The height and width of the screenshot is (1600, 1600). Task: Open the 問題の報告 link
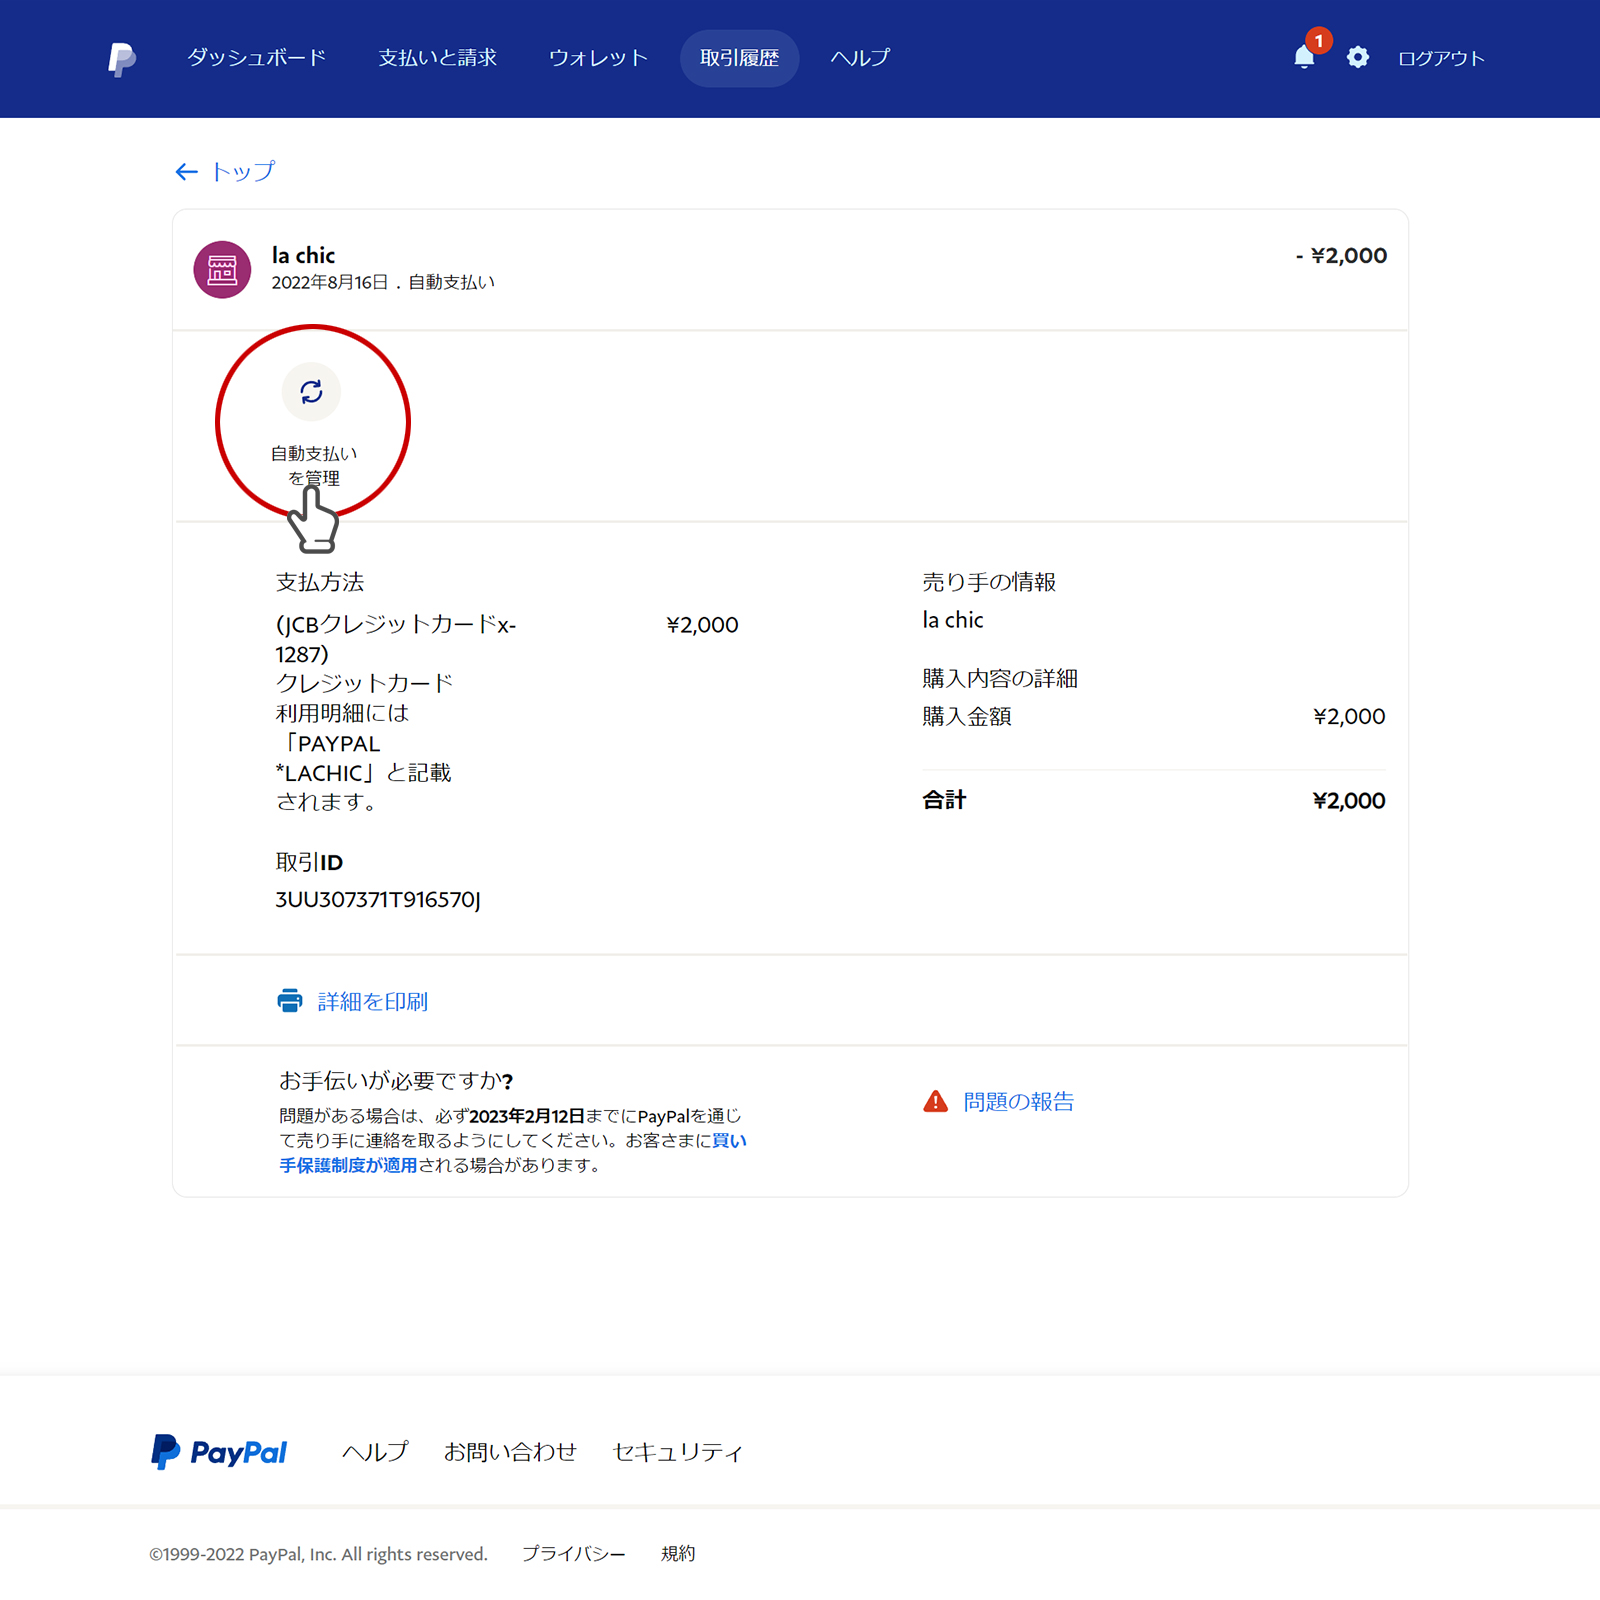coord(1019,1101)
